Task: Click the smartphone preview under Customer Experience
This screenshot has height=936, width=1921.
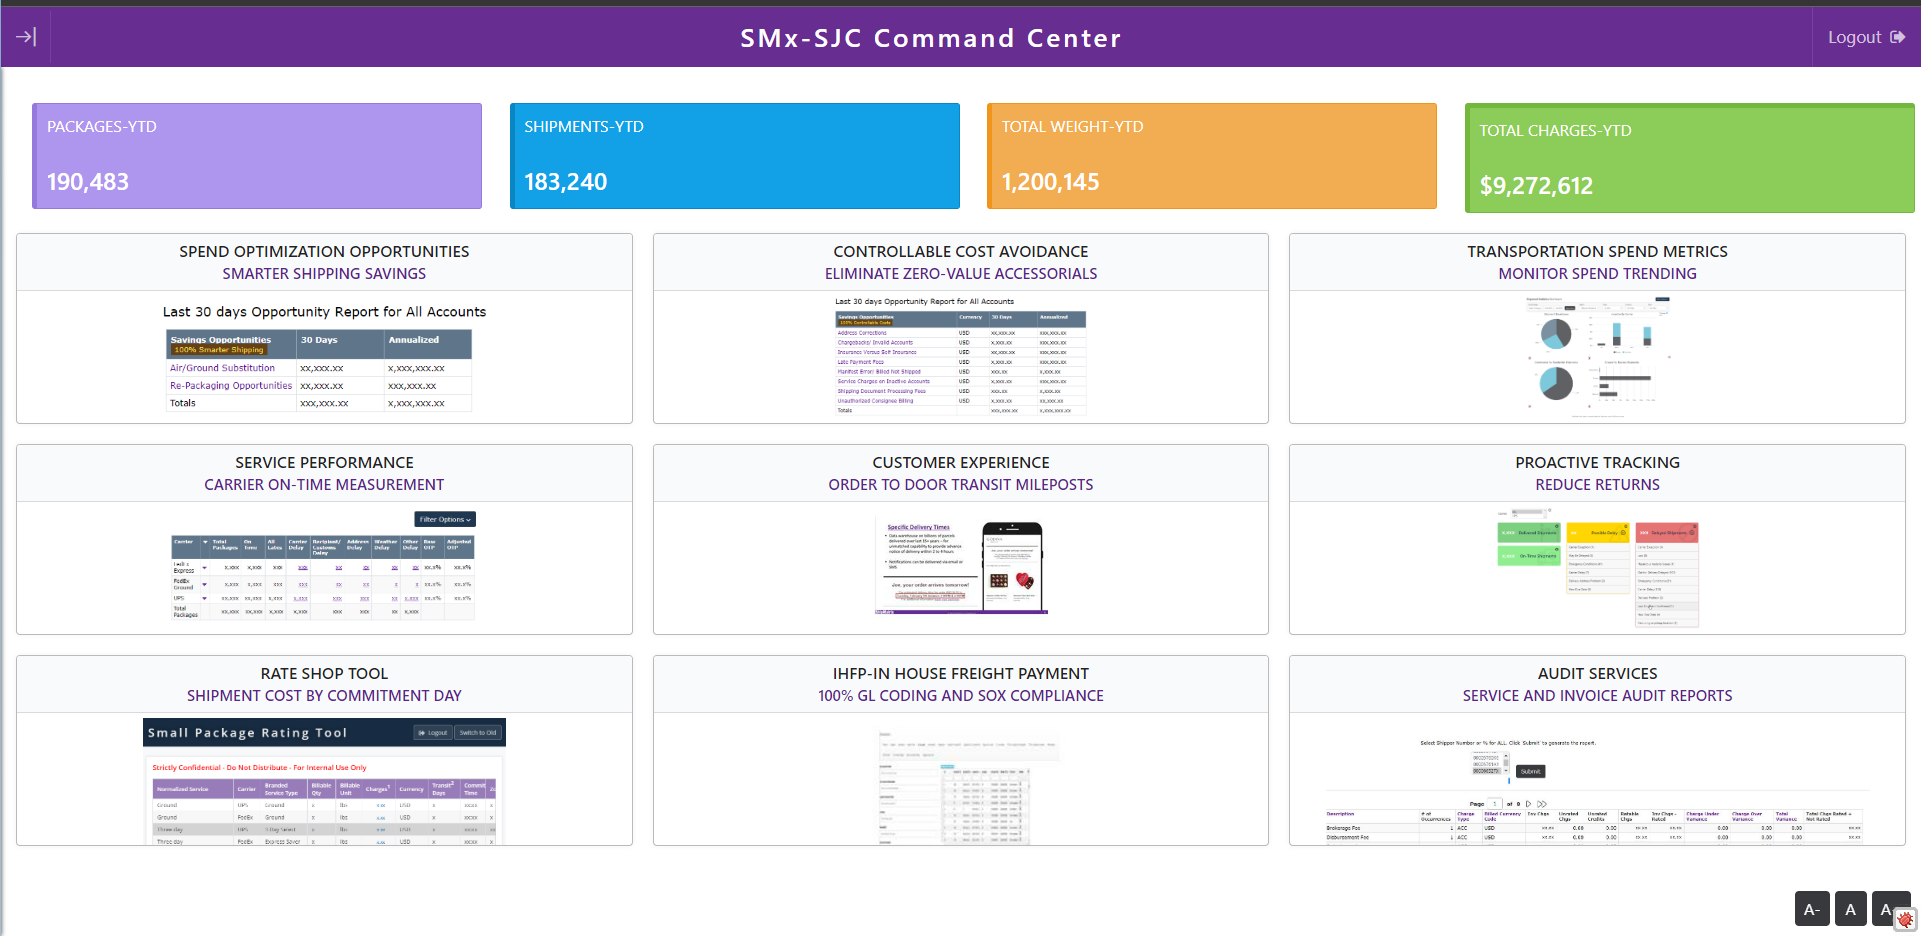Action: pos(1013,565)
